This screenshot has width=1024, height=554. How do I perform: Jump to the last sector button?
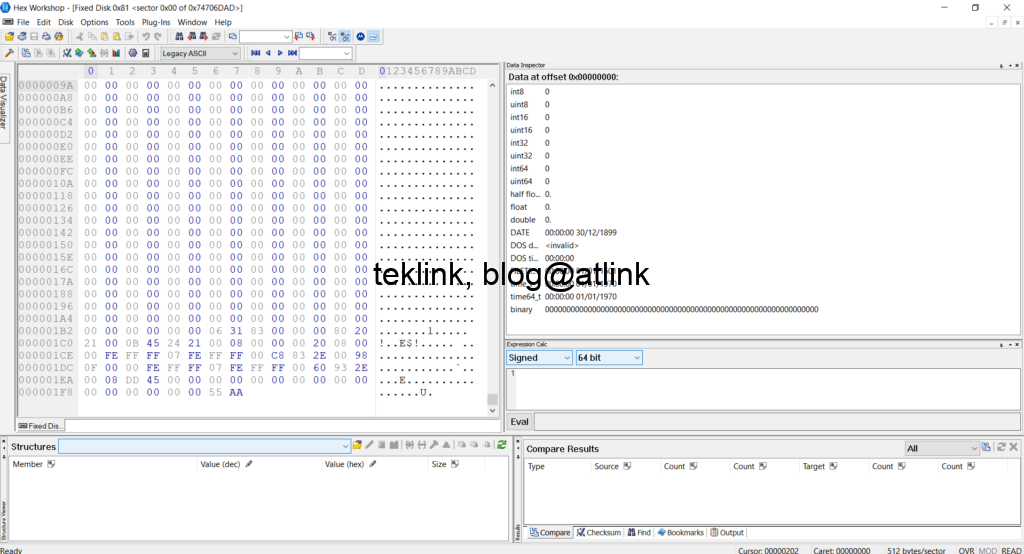coord(292,53)
